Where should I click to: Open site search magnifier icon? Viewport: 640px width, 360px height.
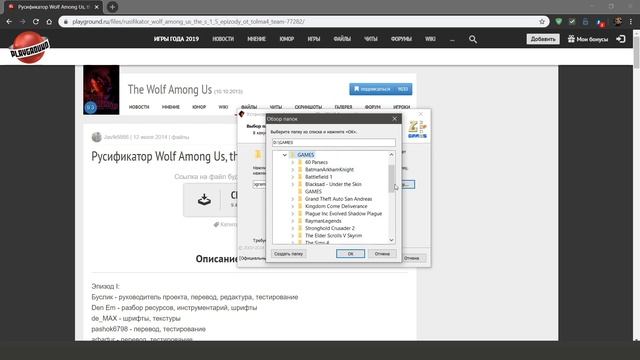click(x=473, y=39)
